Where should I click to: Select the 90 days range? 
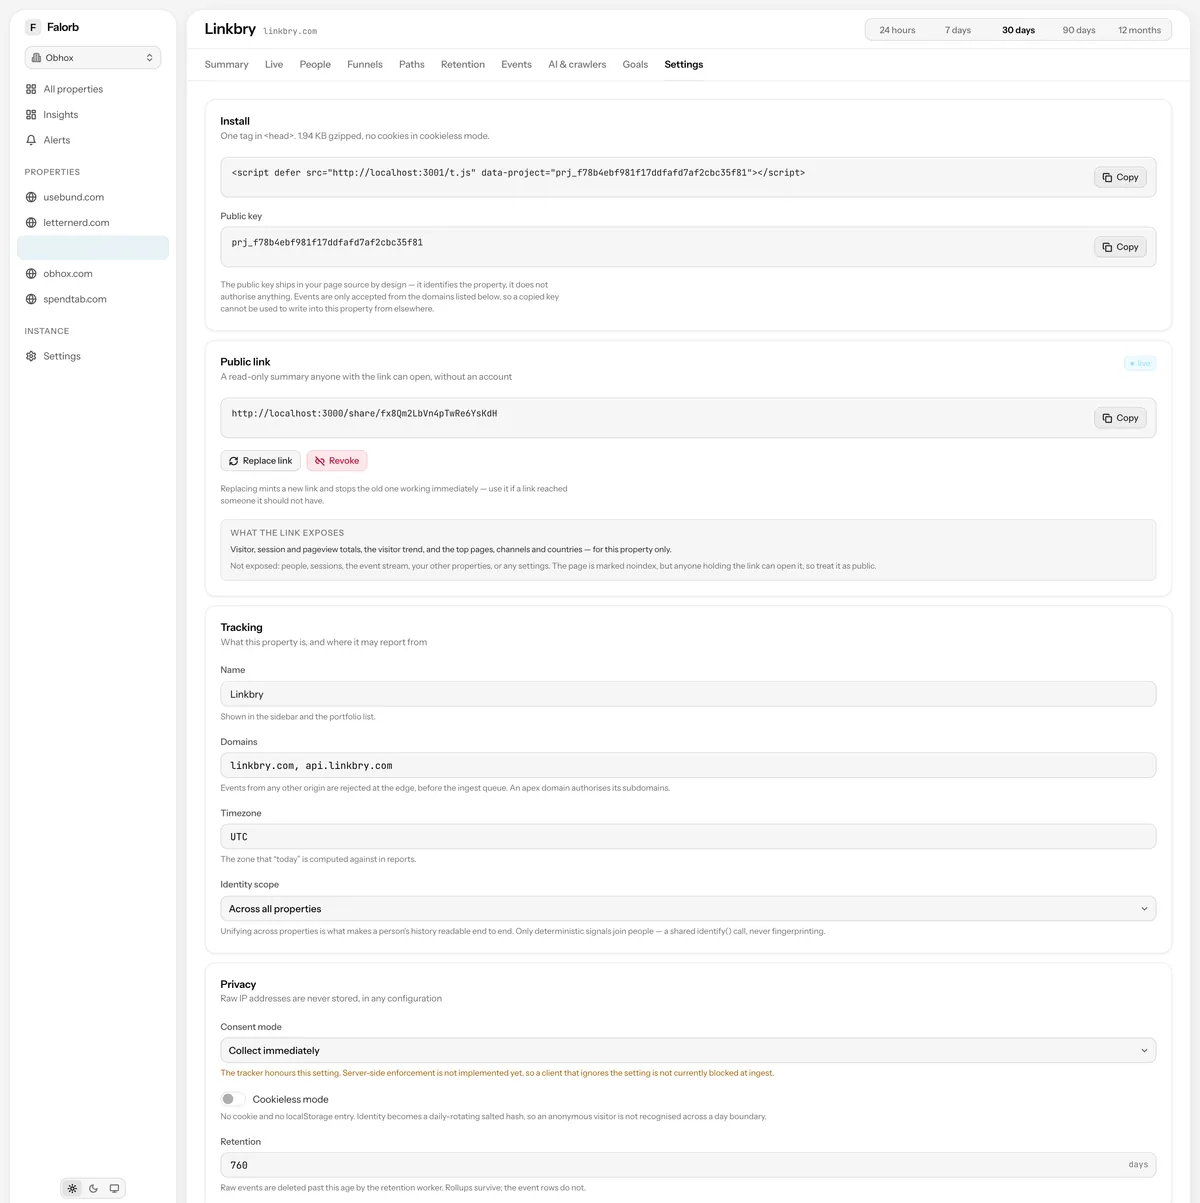click(1079, 30)
